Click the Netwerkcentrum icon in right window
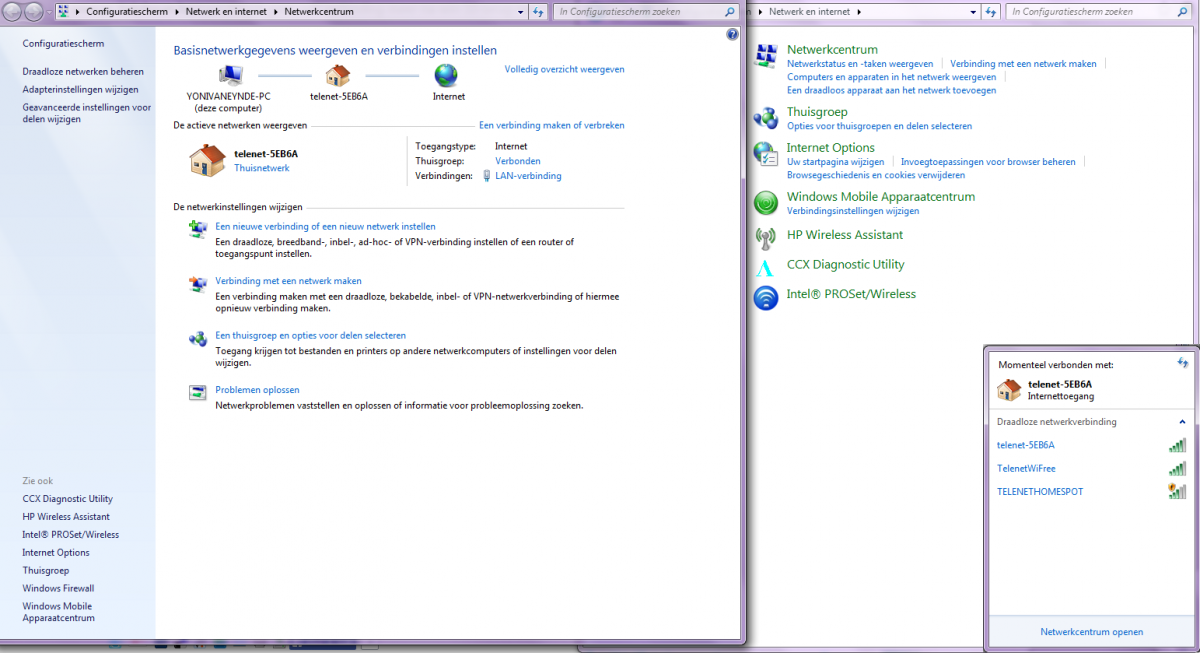 pyautogui.click(x=766, y=56)
